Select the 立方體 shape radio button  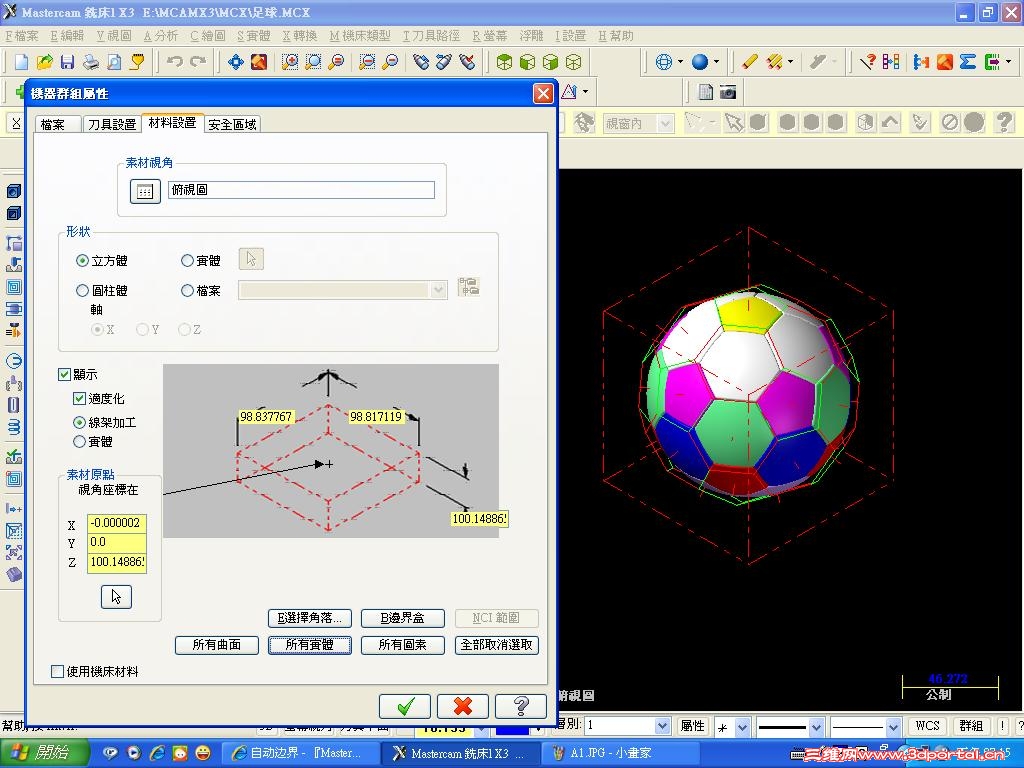82,261
